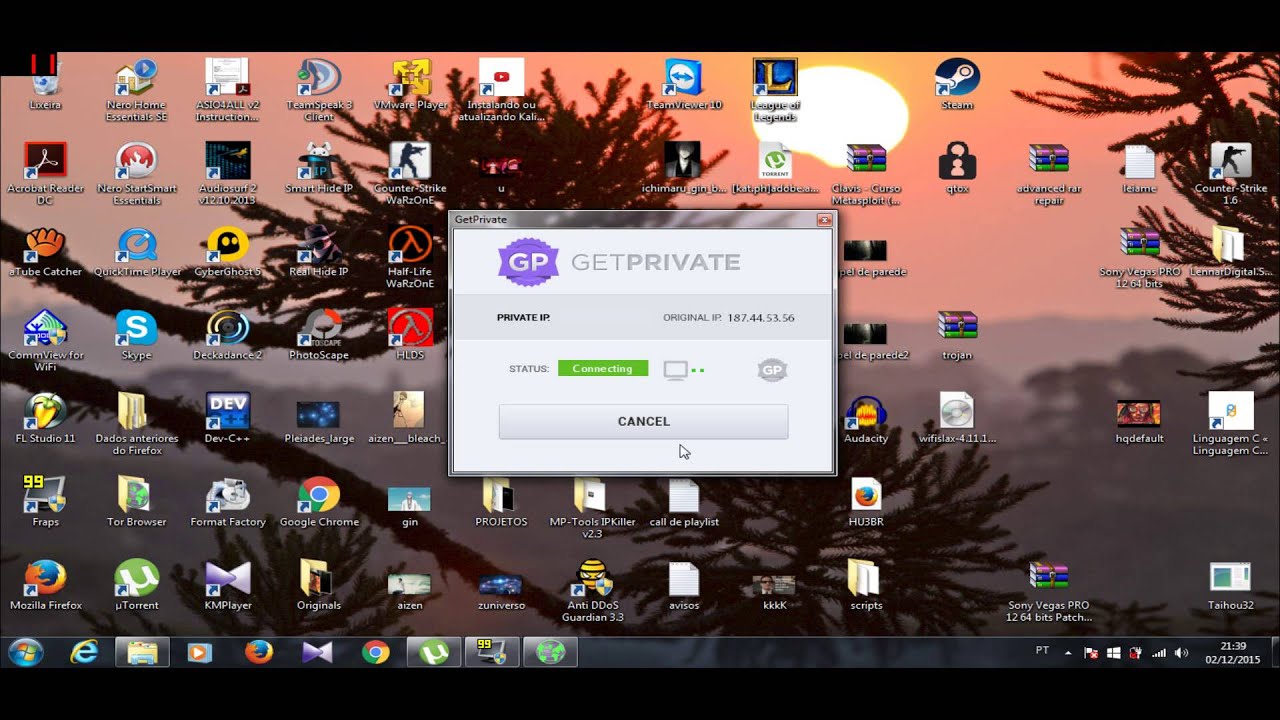The image size is (1280, 720).
Task: Open Fraps desktop shortcut
Action: 46,501
